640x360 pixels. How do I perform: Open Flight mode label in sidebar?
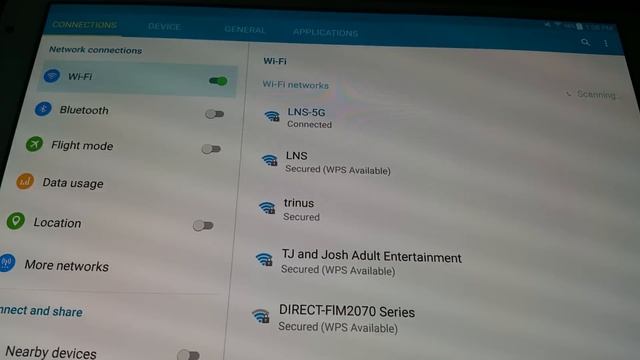click(x=82, y=145)
